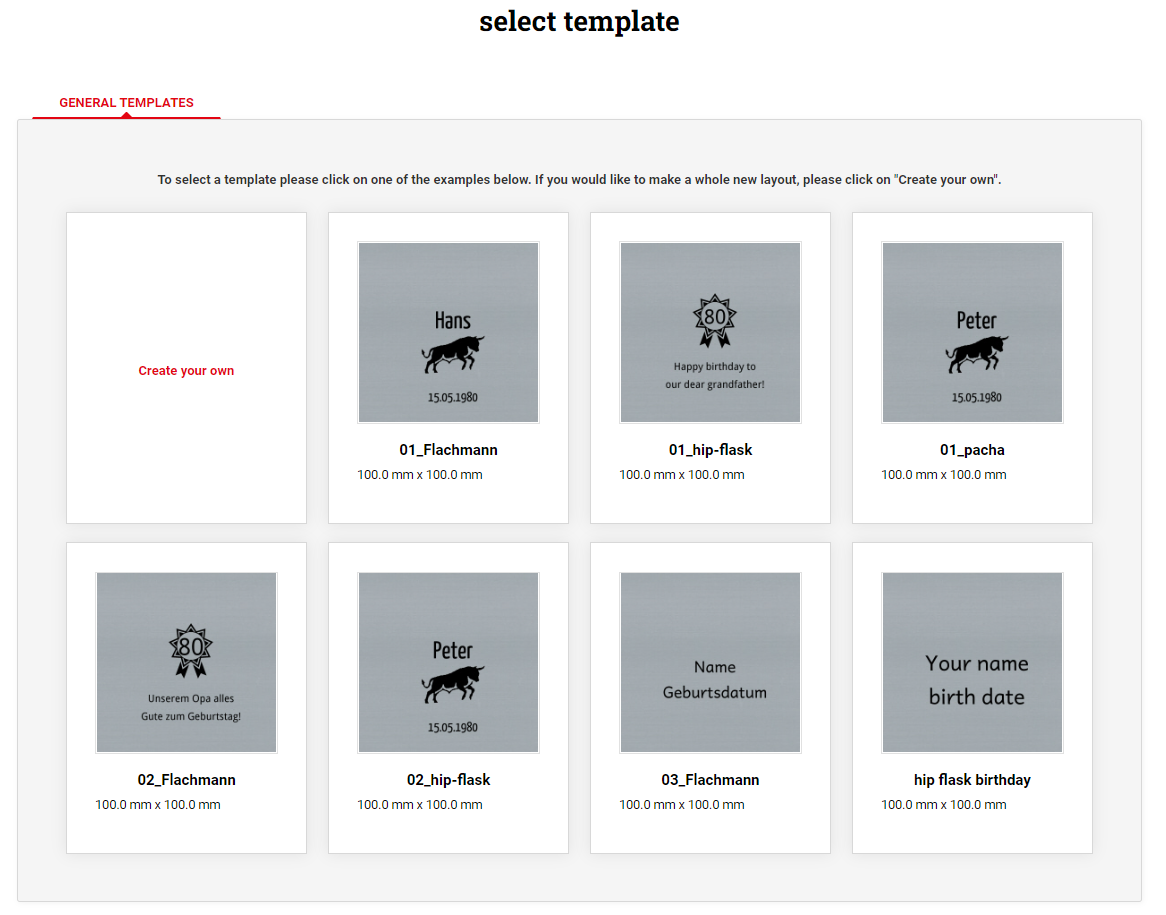Click the "02_Flachmann" template title
This screenshot has width=1166, height=915.
(187, 780)
